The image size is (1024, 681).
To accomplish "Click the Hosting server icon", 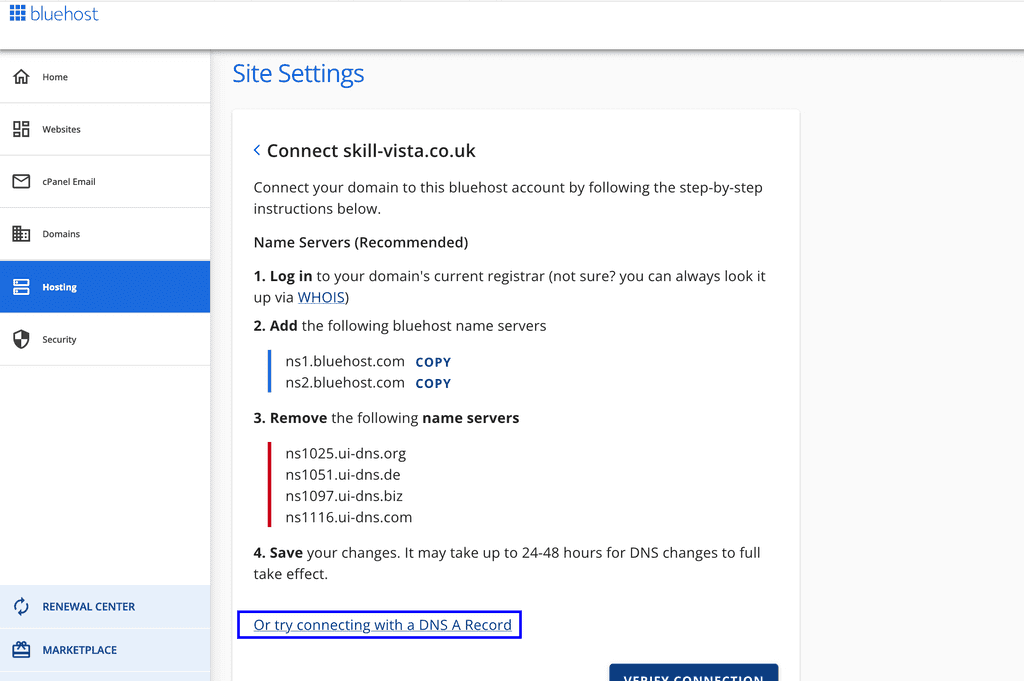I will pyautogui.click(x=21, y=287).
